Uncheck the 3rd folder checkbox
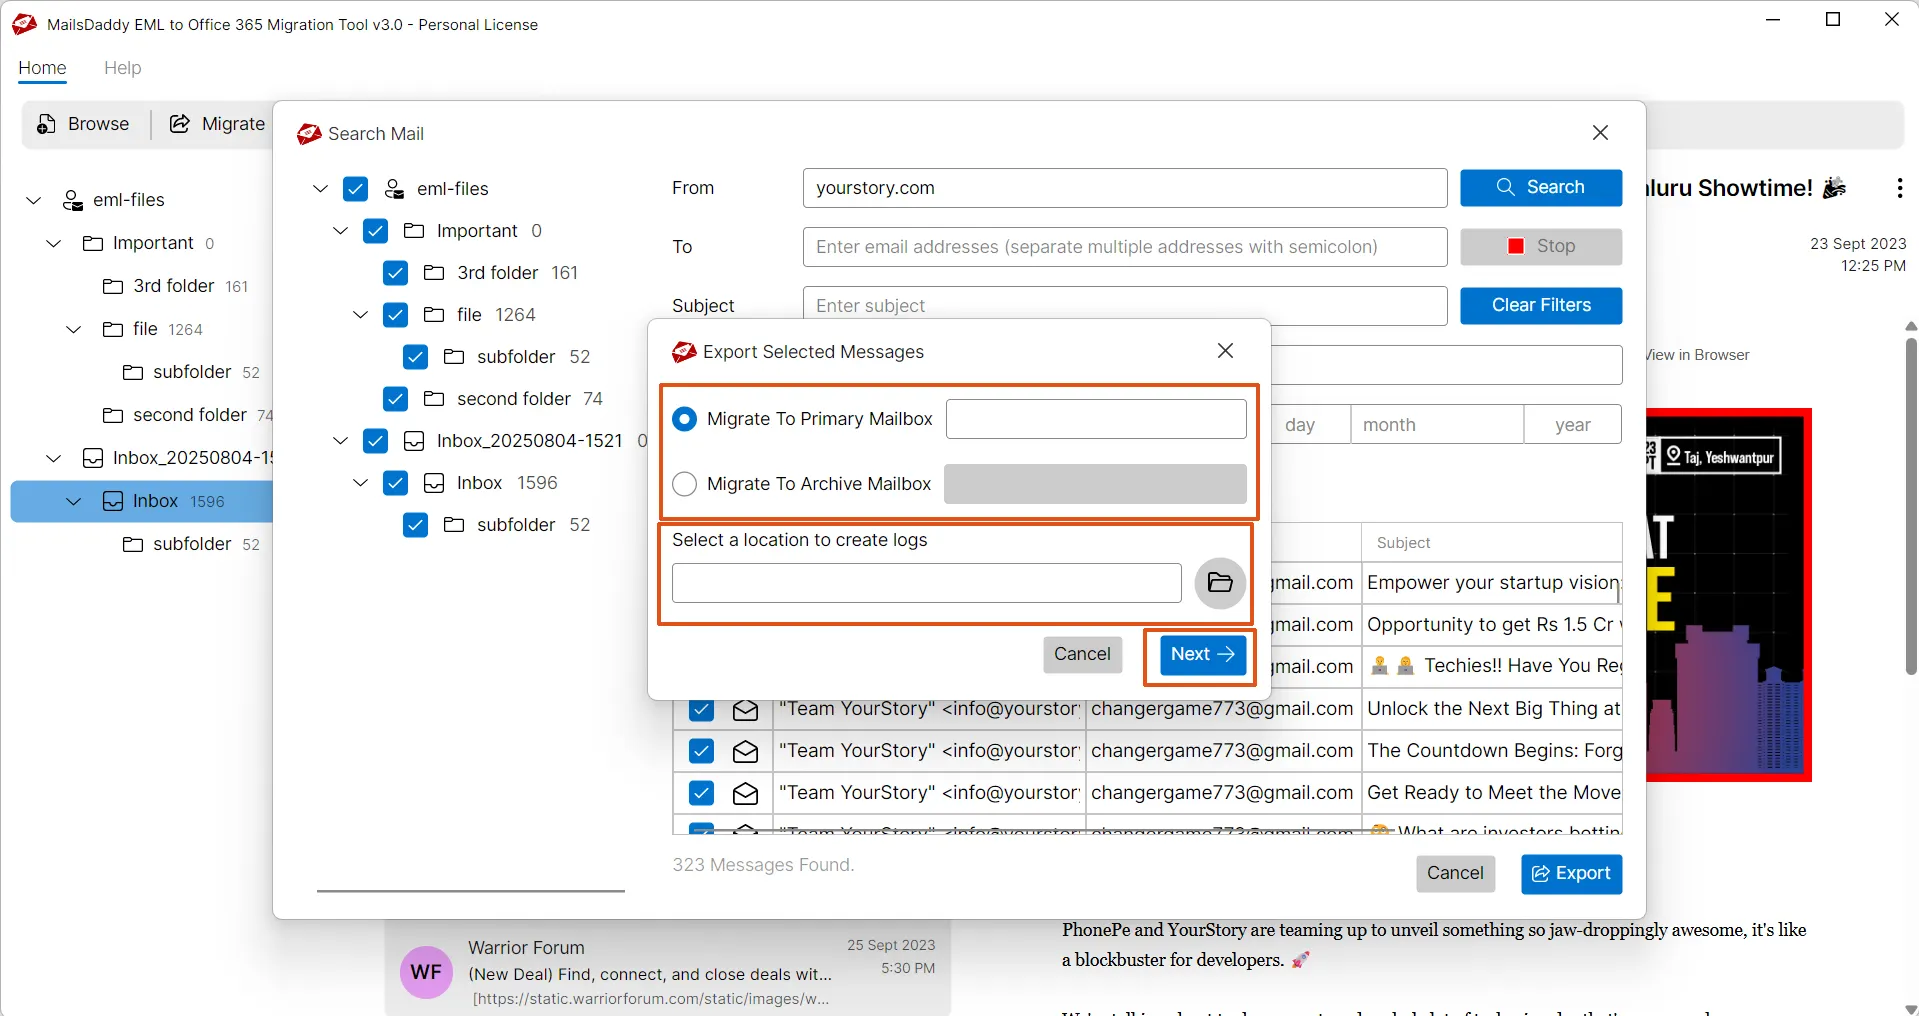This screenshot has width=1919, height=1016. click(x=395, y=273)
